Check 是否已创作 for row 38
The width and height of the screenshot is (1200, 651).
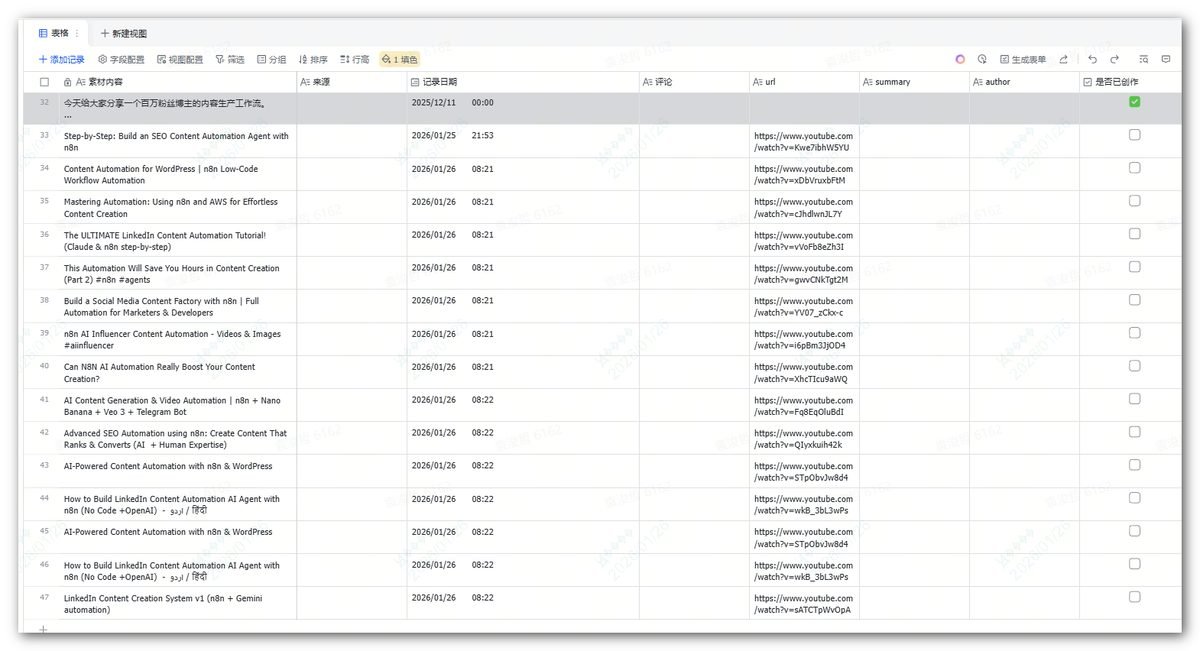pyautogui.click(x=1134, y=300)
